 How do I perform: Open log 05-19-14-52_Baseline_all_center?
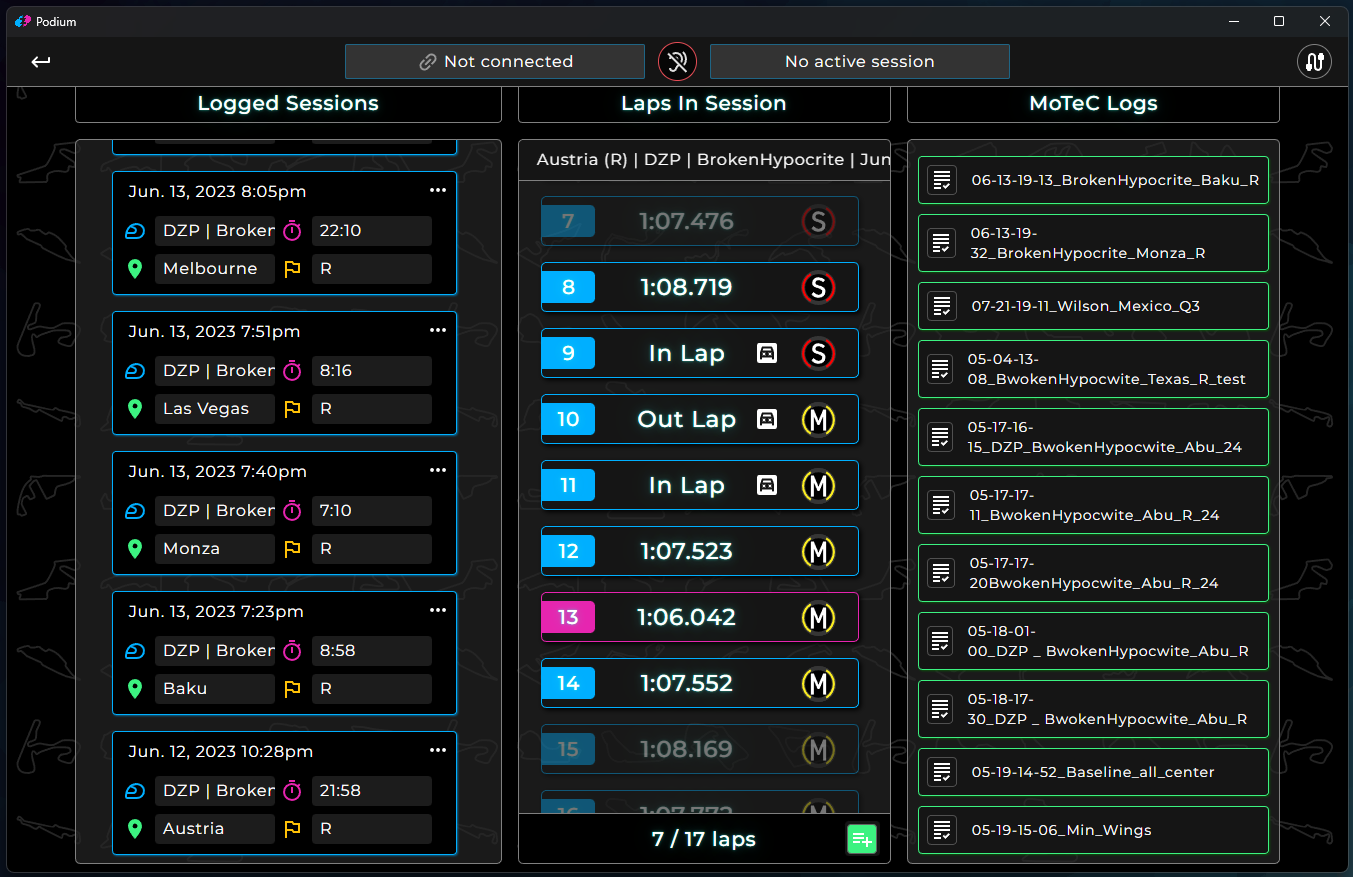pyautogui.click(x=1093, y=772)
